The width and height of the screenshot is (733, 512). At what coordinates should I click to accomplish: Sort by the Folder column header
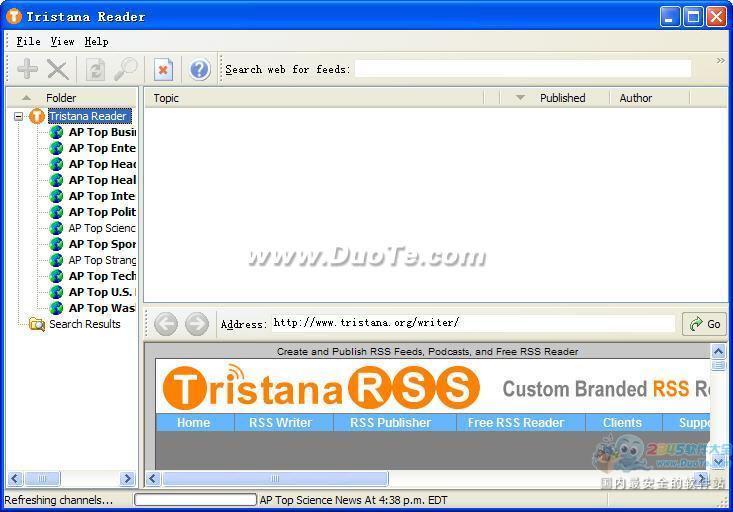61,98
